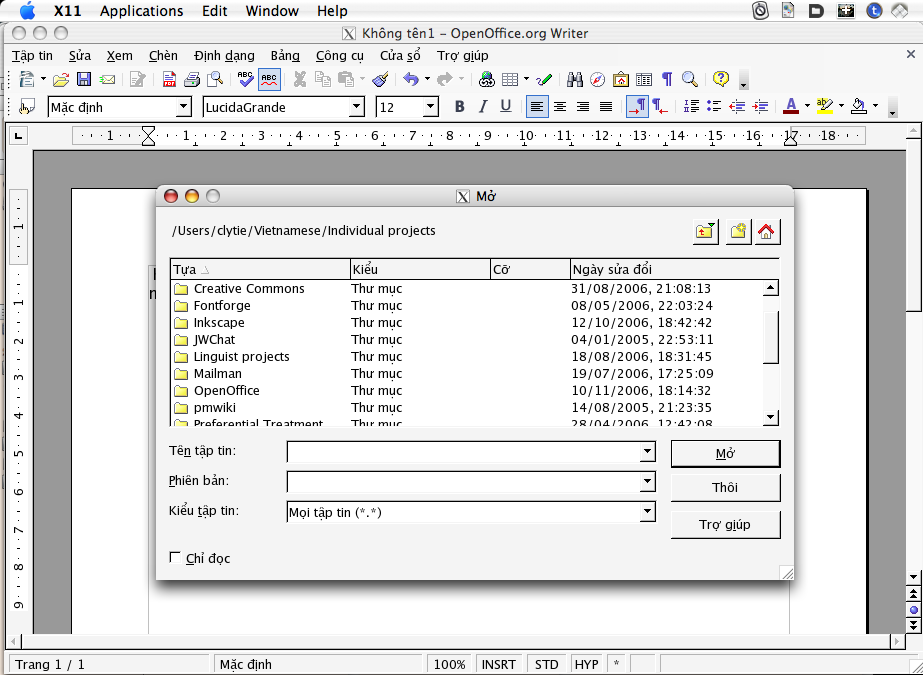
Task: Insert Hyperlink via toolbar icon
Action: (487, 79)
